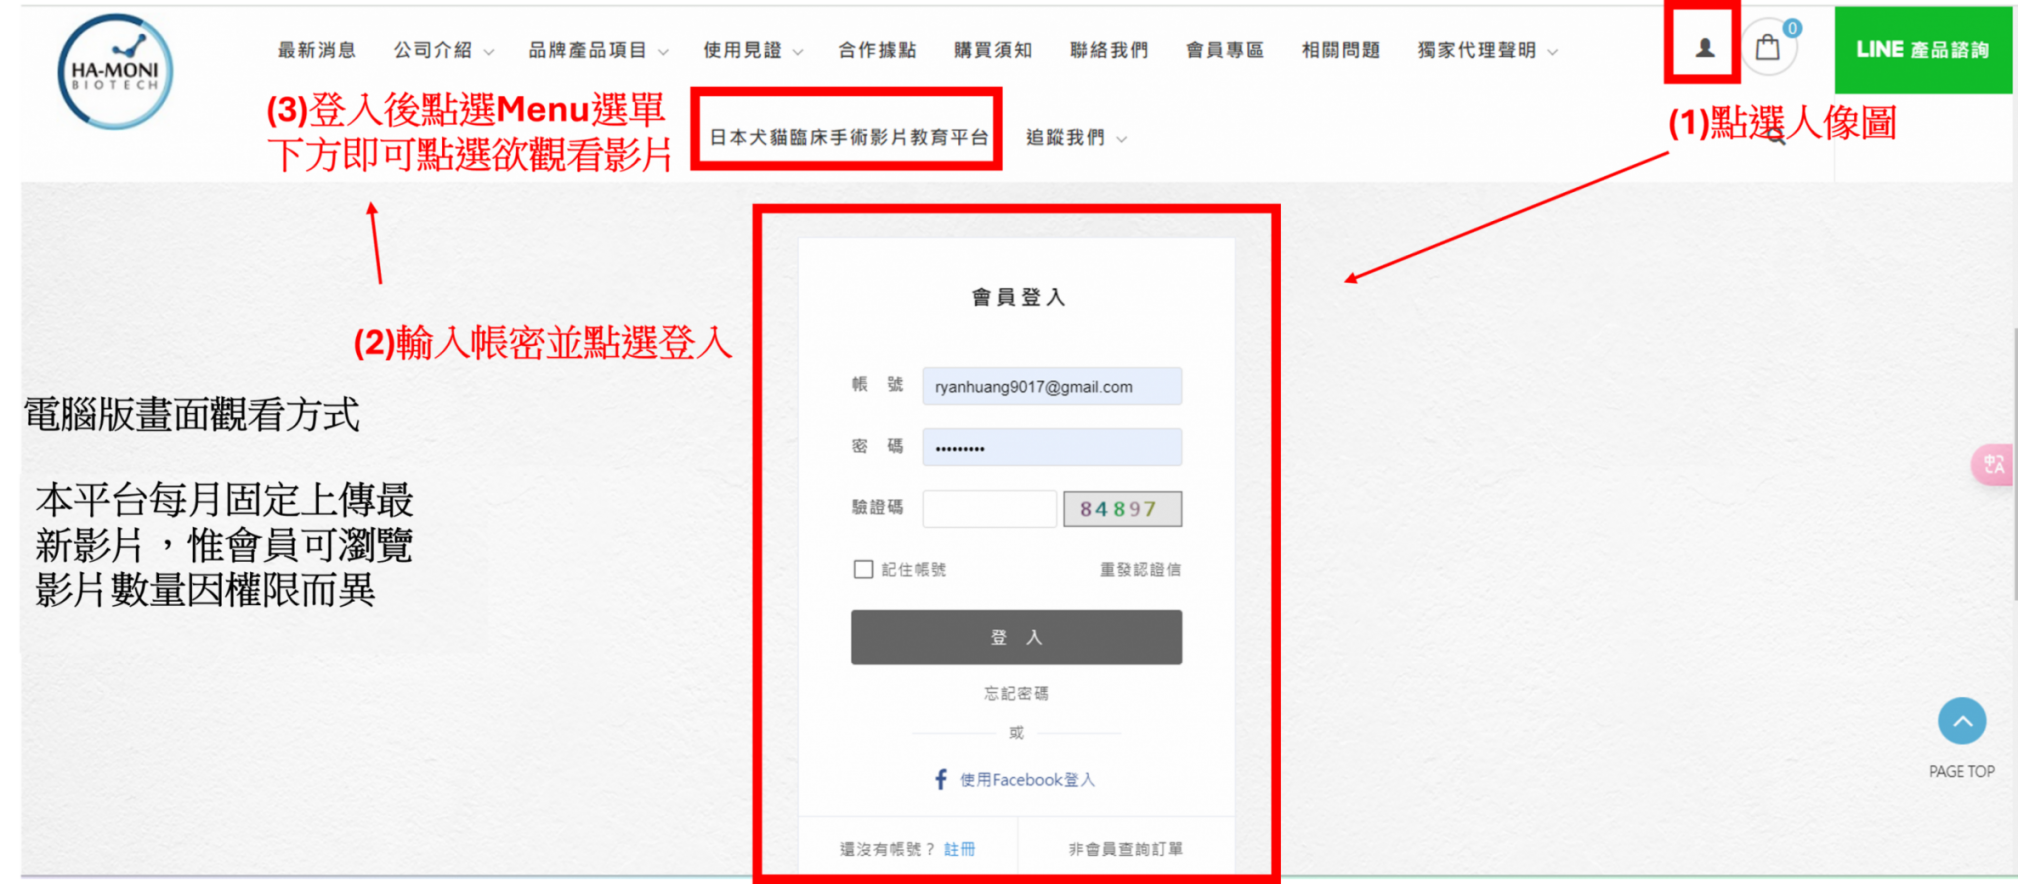Expand the 品牌產品項目 dropdown arrow

click(x=663, y=52)
